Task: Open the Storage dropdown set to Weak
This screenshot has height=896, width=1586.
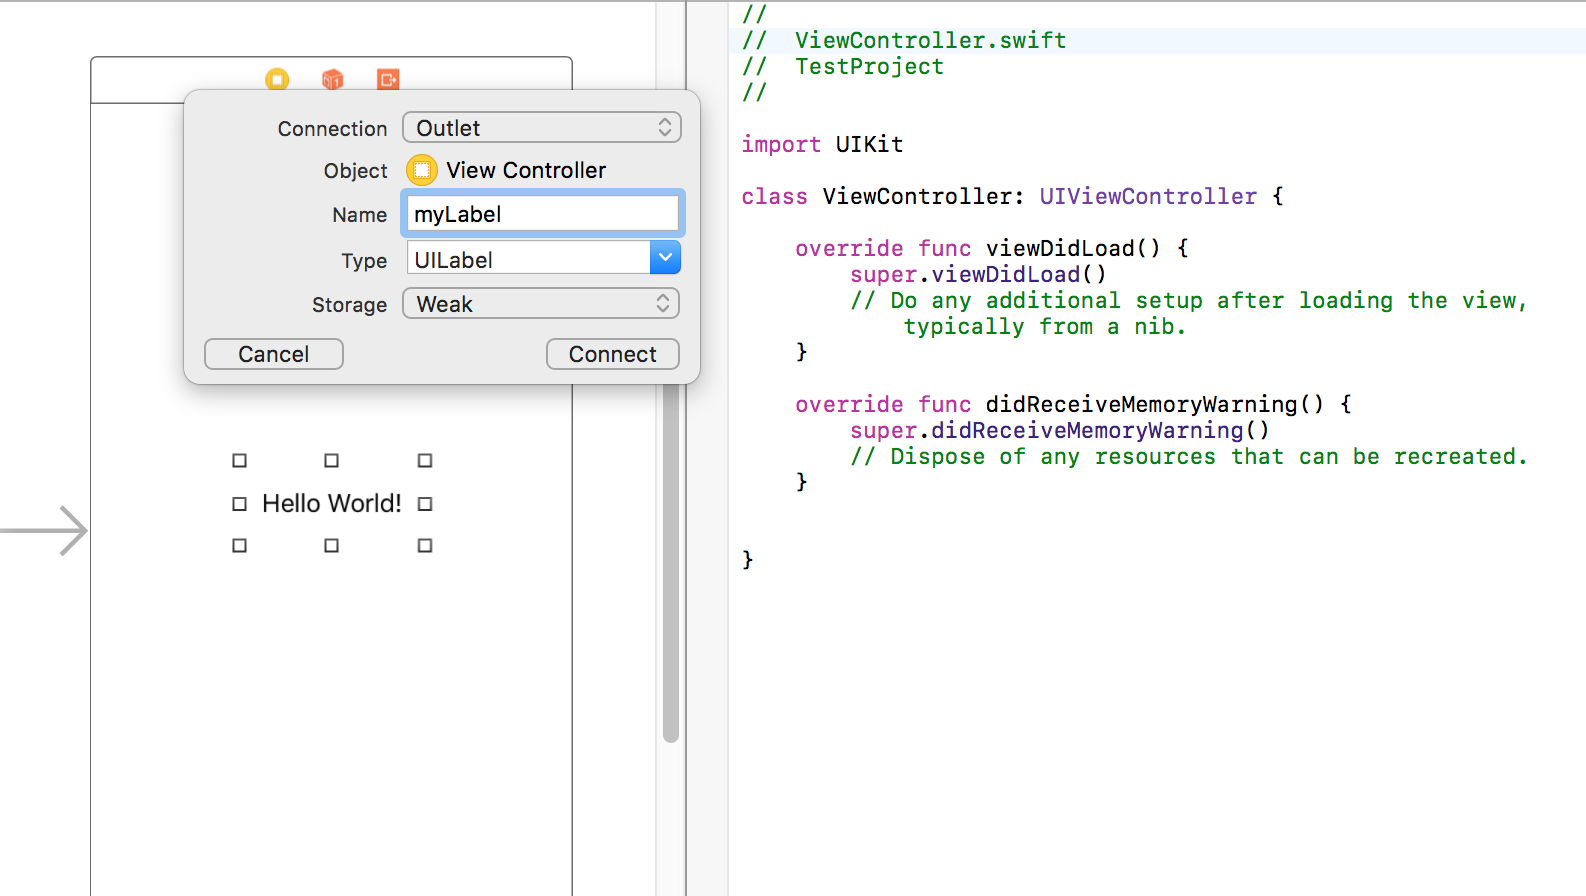Action: (x=541, y=304)
